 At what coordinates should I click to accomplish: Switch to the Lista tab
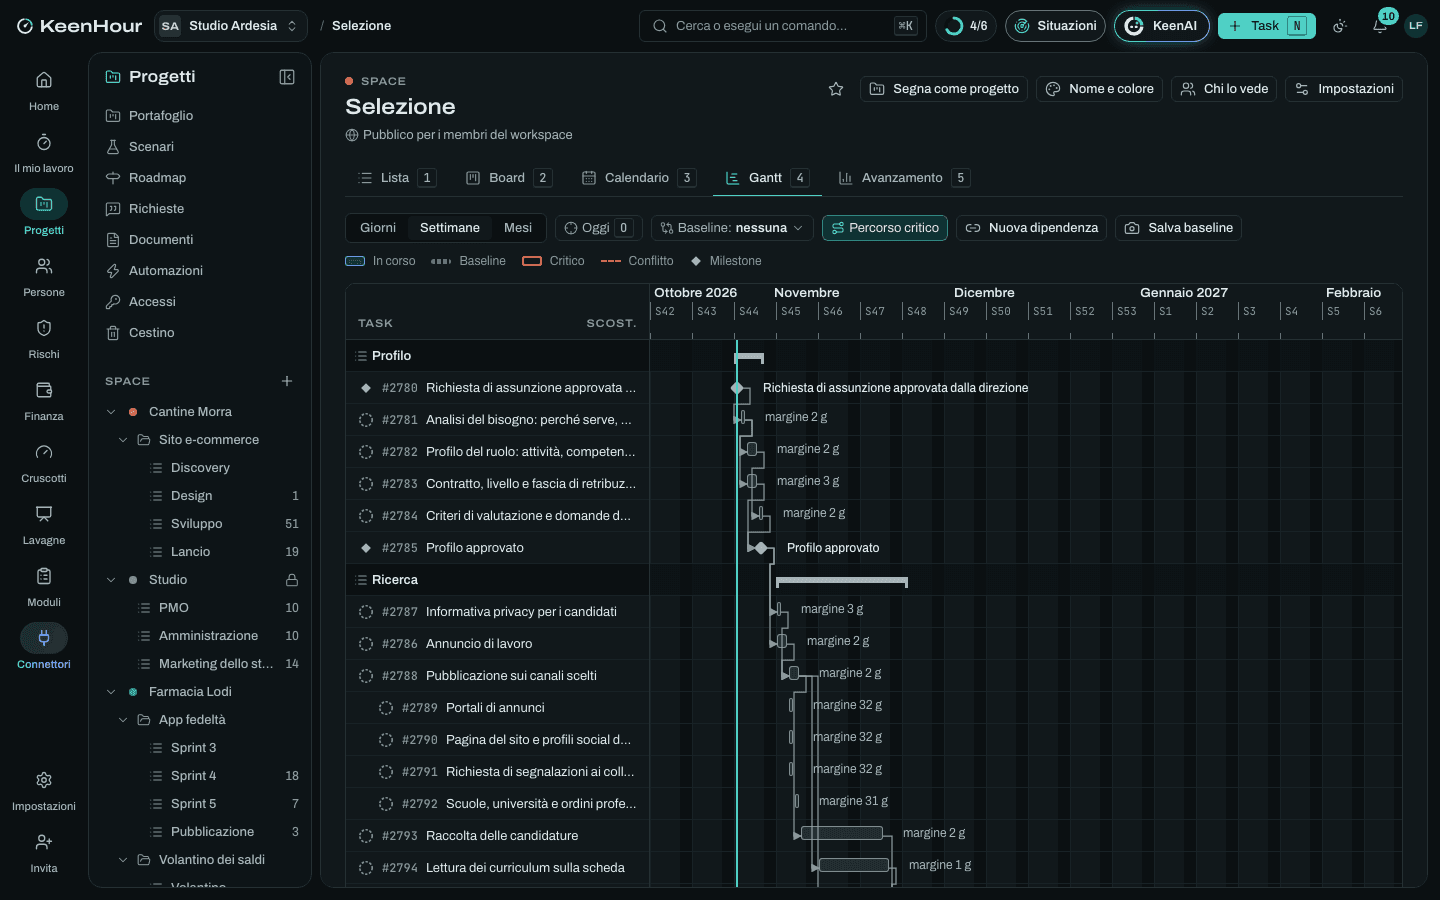click(x=396, y=178)
